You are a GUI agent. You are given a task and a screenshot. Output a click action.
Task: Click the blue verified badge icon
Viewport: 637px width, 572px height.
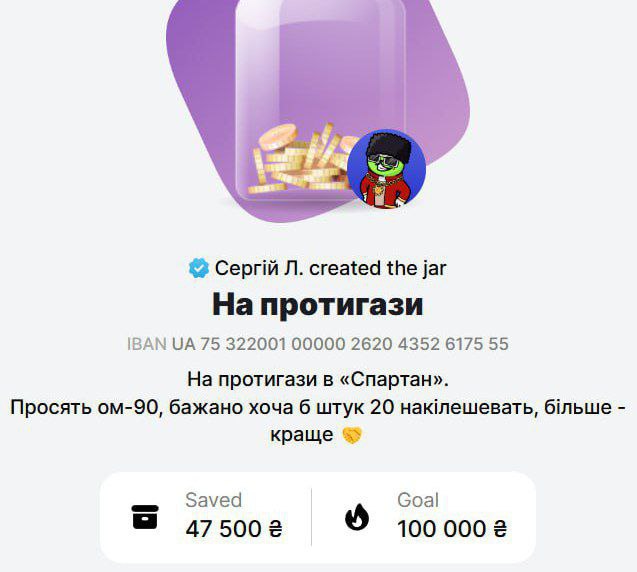[x=199, y=268]
